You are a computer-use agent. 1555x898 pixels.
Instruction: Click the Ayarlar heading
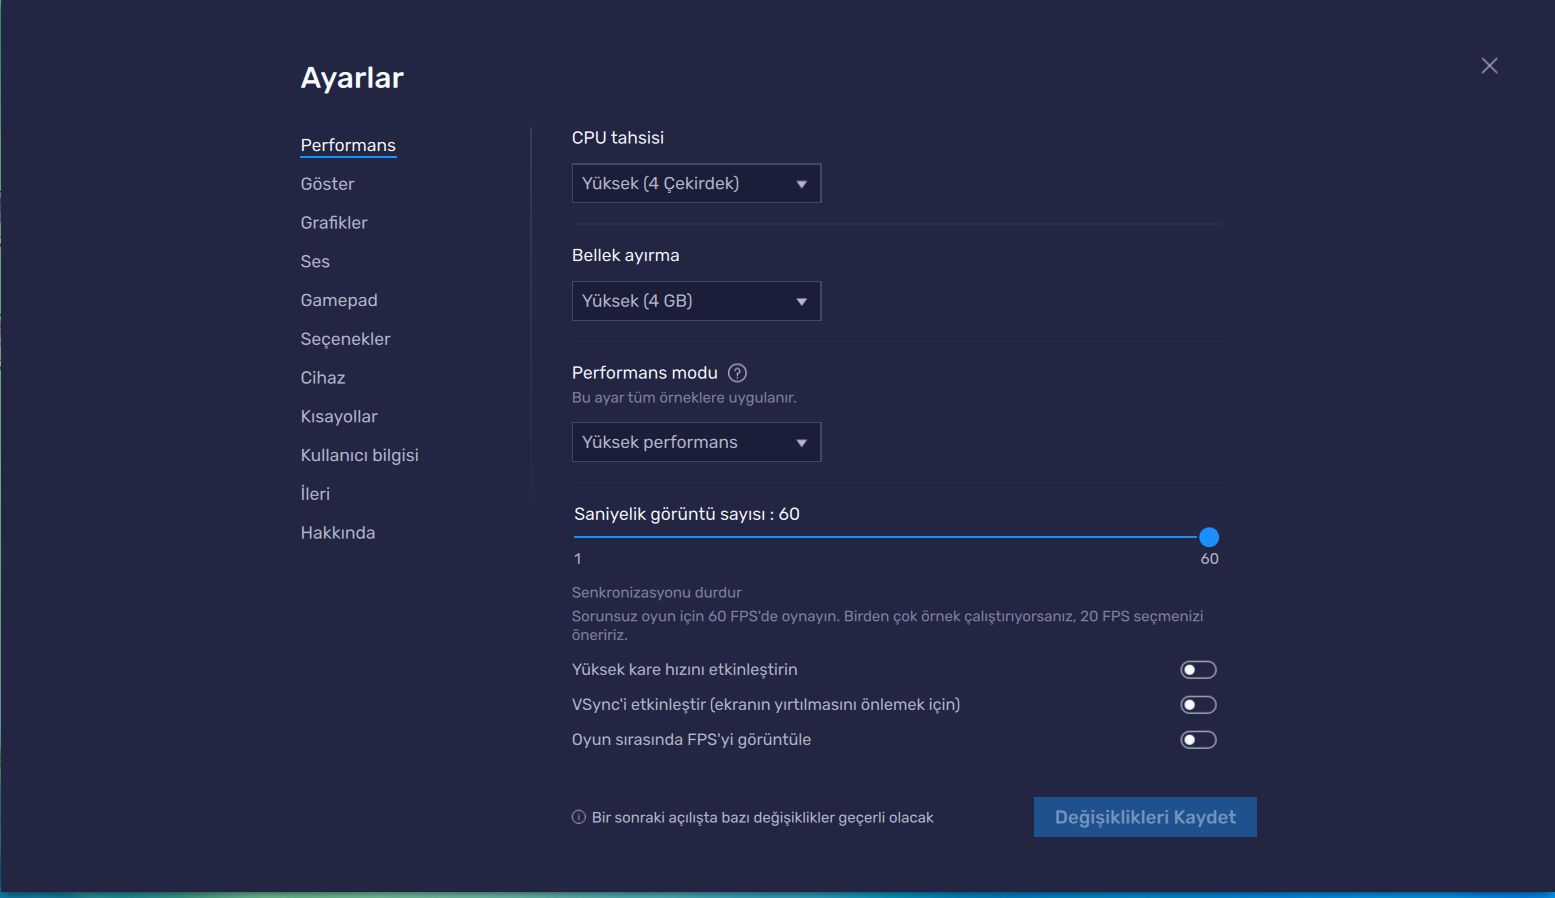point(352,78)
